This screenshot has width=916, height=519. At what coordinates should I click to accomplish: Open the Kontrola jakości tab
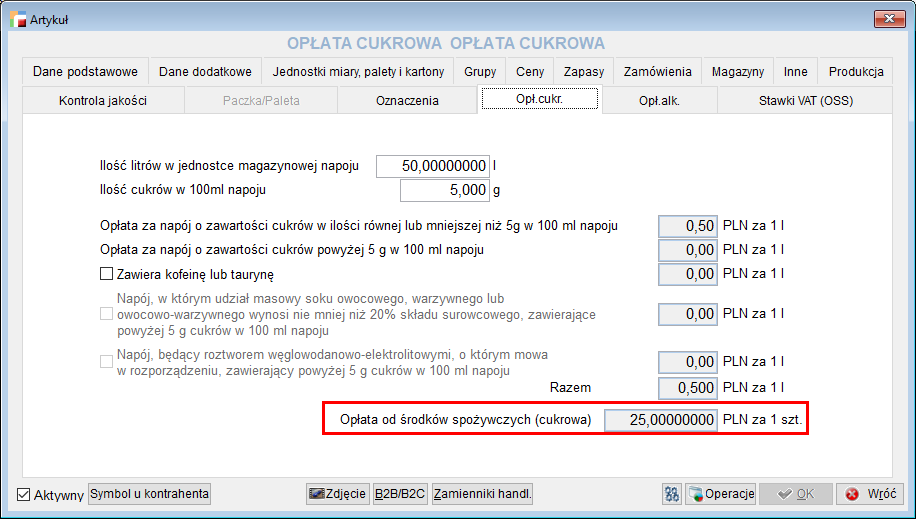pyautogui.click(x=103, y=100)
